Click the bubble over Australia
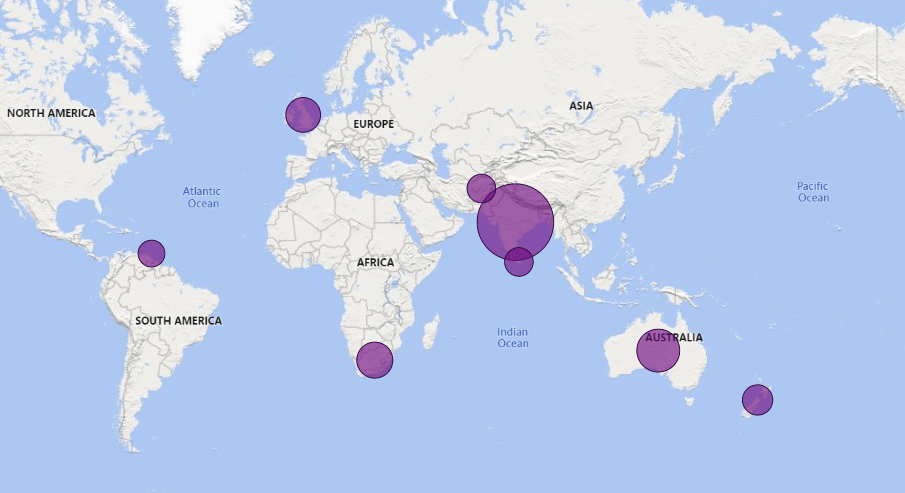 [658, 351]
